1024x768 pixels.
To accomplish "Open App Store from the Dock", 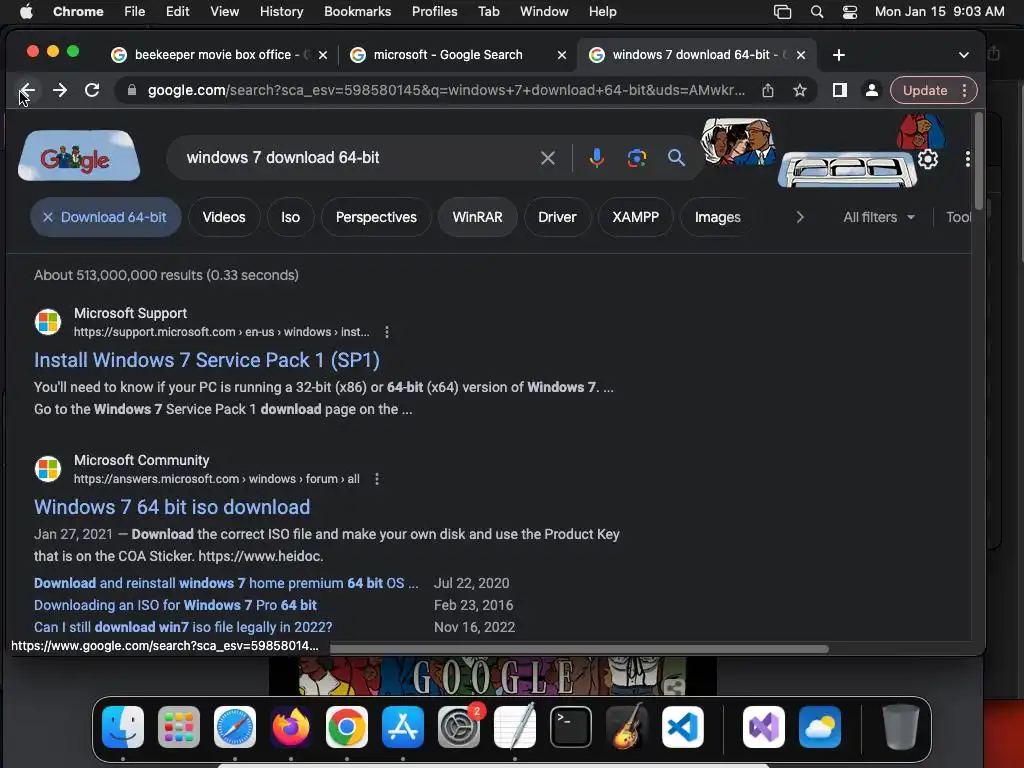I will [x=403, y=727].
